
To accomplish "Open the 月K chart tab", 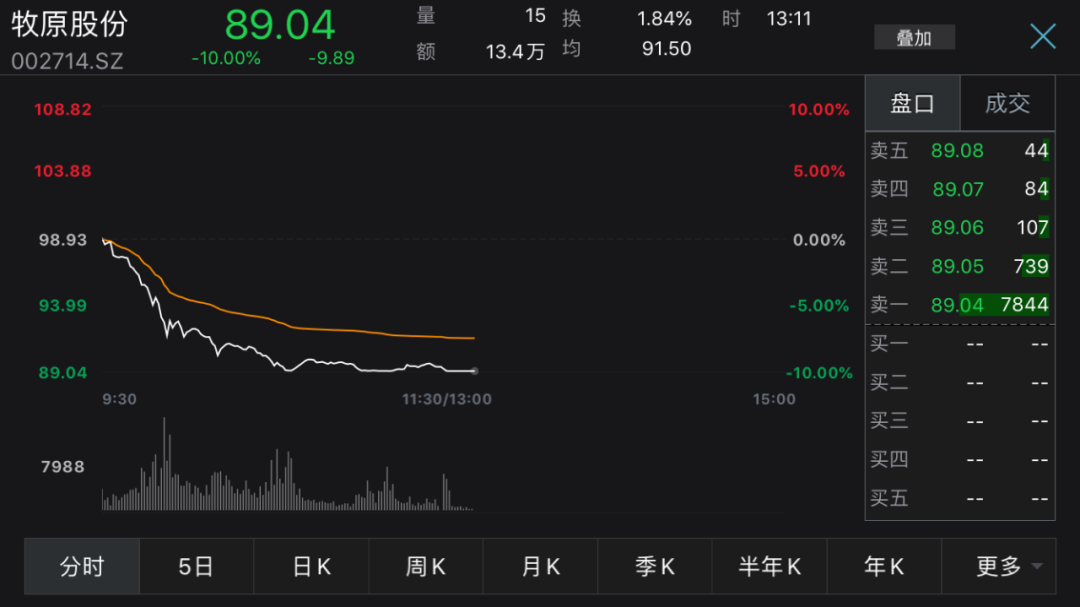I will [541, 566].
